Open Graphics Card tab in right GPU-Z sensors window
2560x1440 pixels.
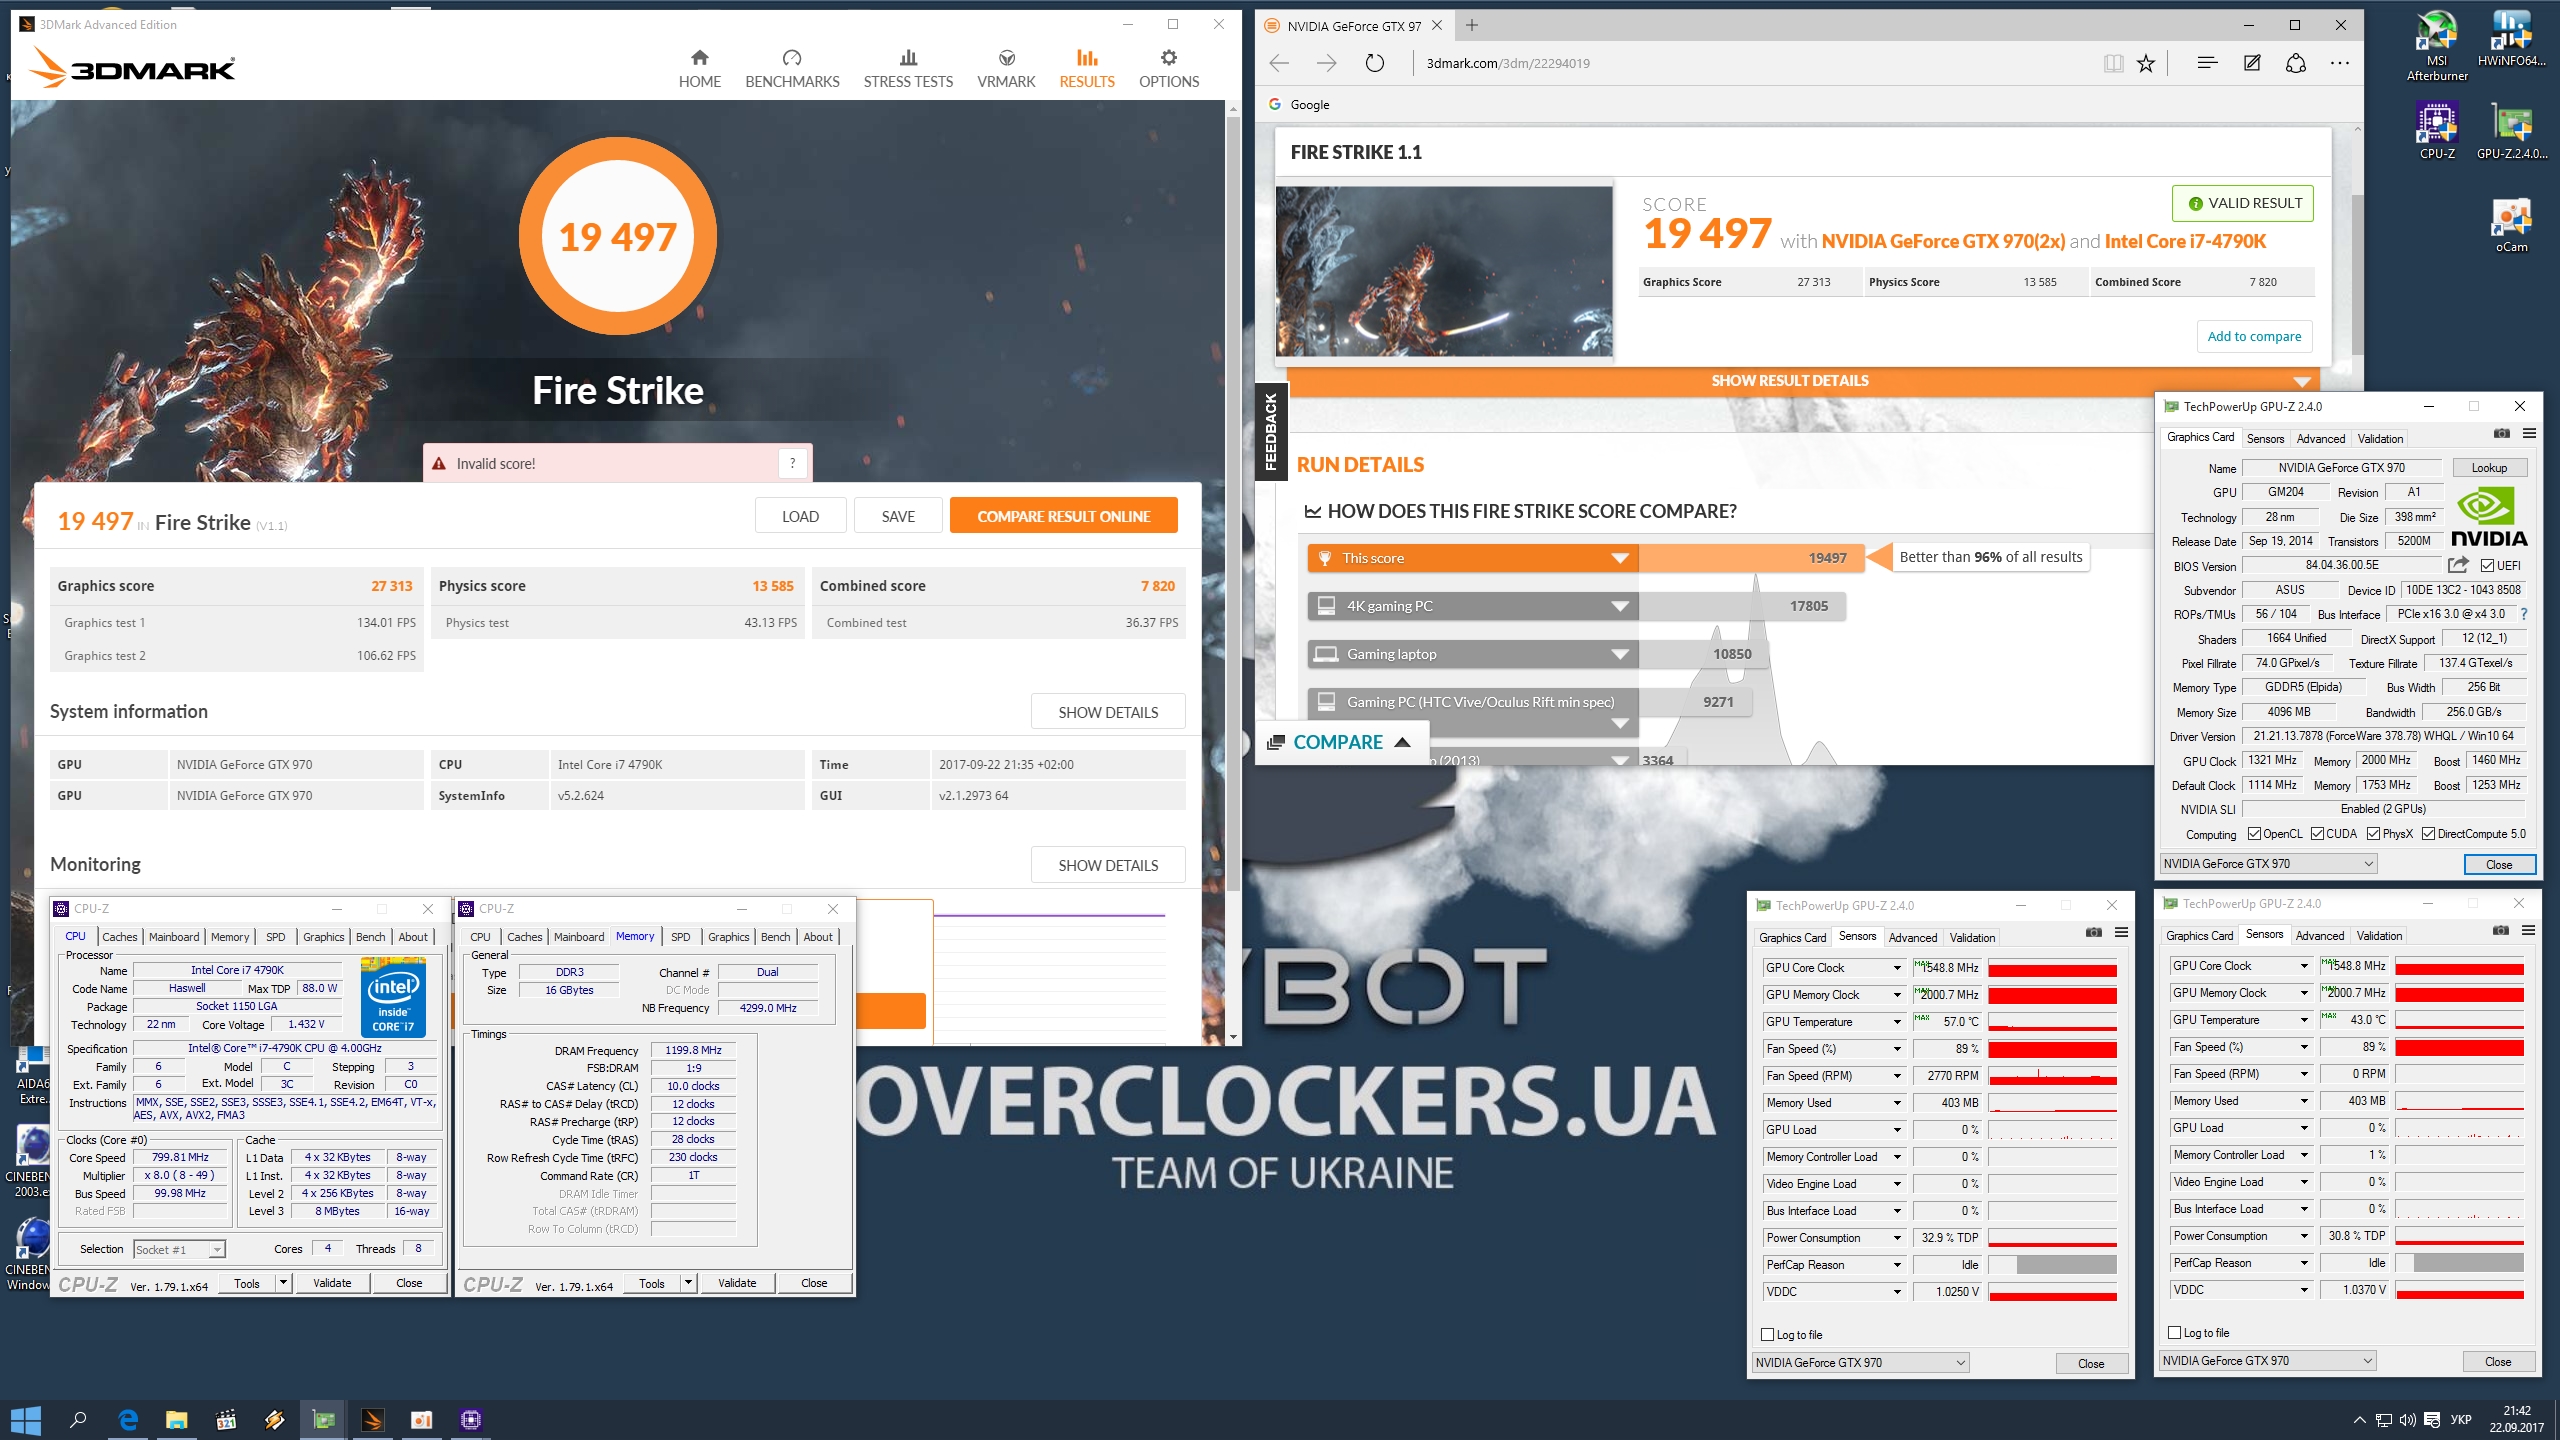(x=2199, y=935)
